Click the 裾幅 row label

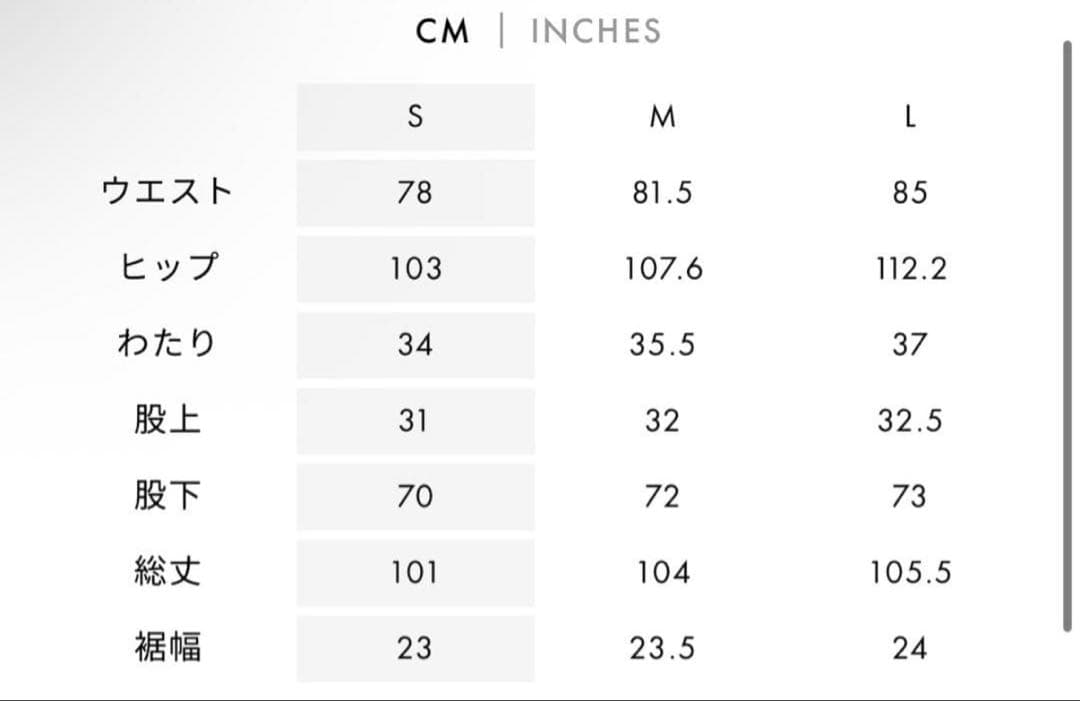[167, 648]
